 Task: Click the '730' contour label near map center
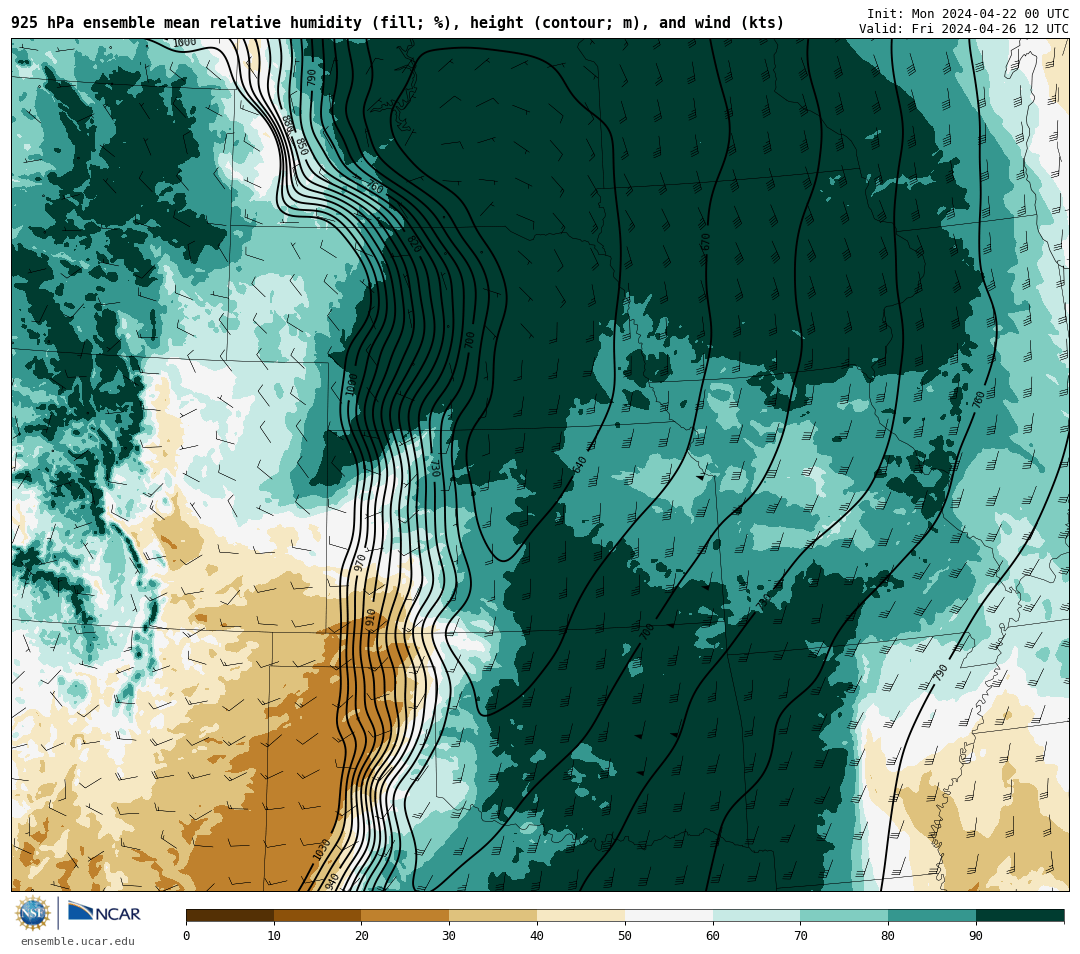click(435, 468)
